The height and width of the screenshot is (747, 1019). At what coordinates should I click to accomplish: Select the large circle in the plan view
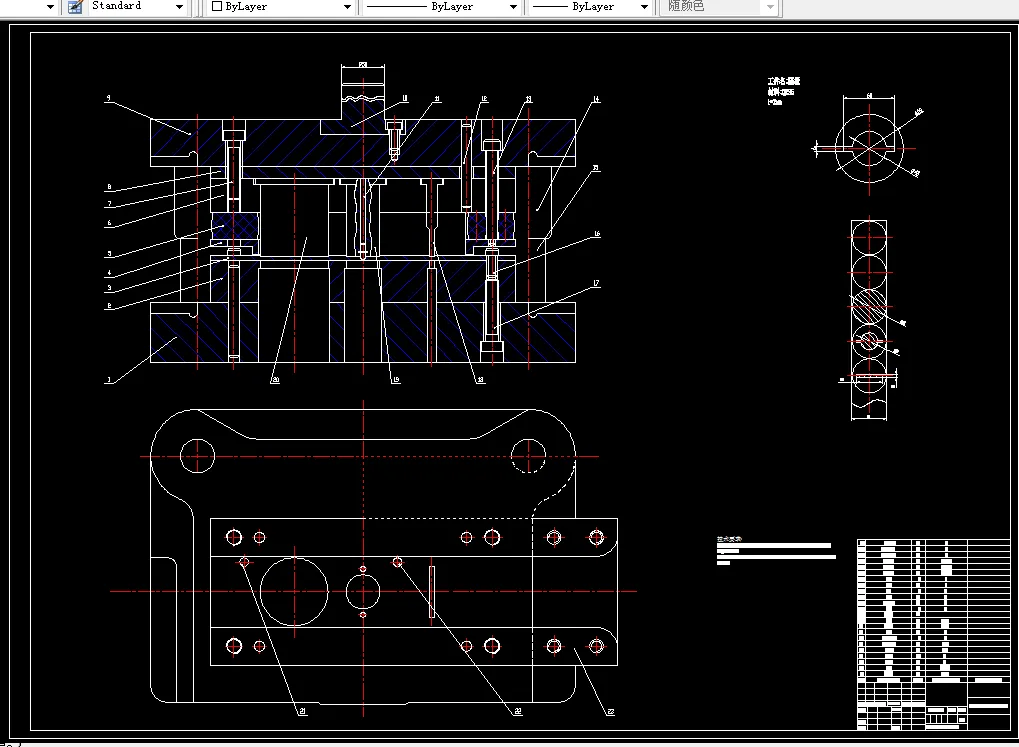(x=294, y=592)
